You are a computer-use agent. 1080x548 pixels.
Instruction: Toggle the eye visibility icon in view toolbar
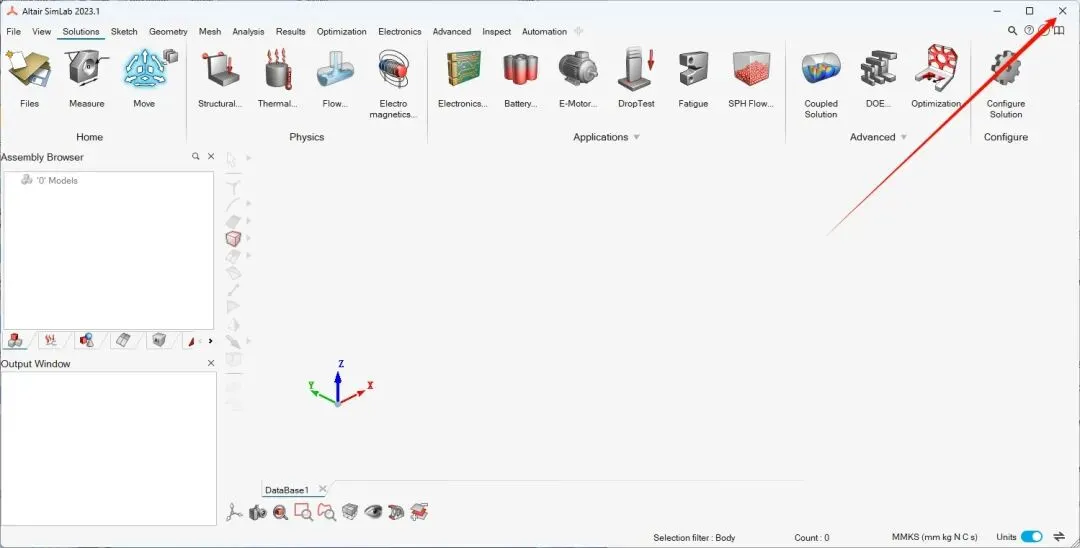[373, 512]
